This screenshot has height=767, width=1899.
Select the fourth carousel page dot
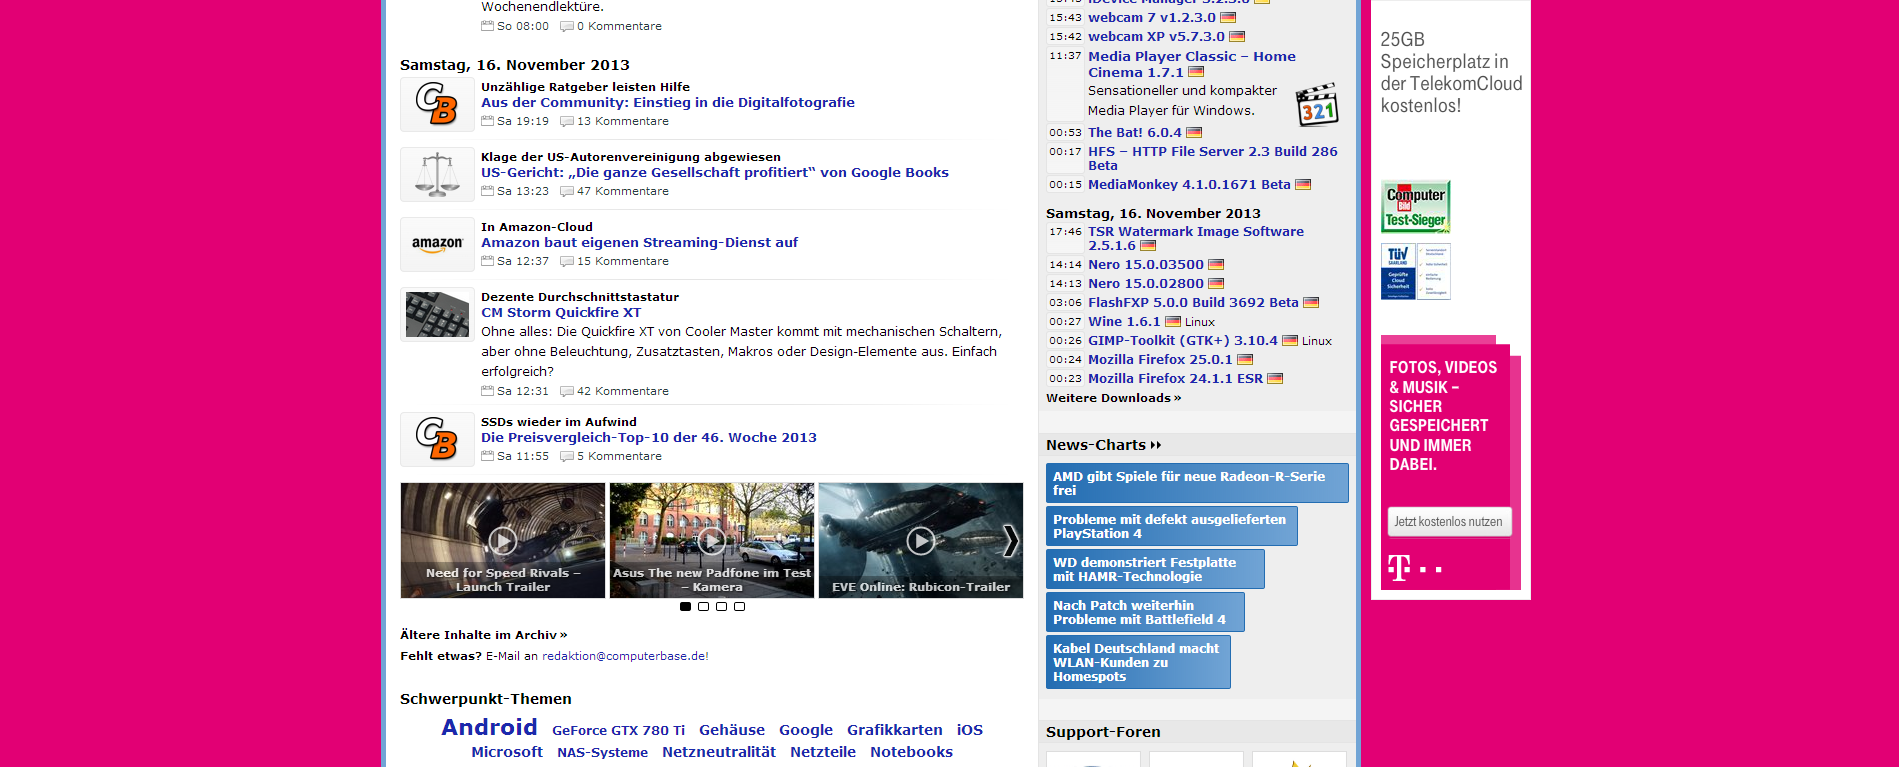(x=739, y=607)
